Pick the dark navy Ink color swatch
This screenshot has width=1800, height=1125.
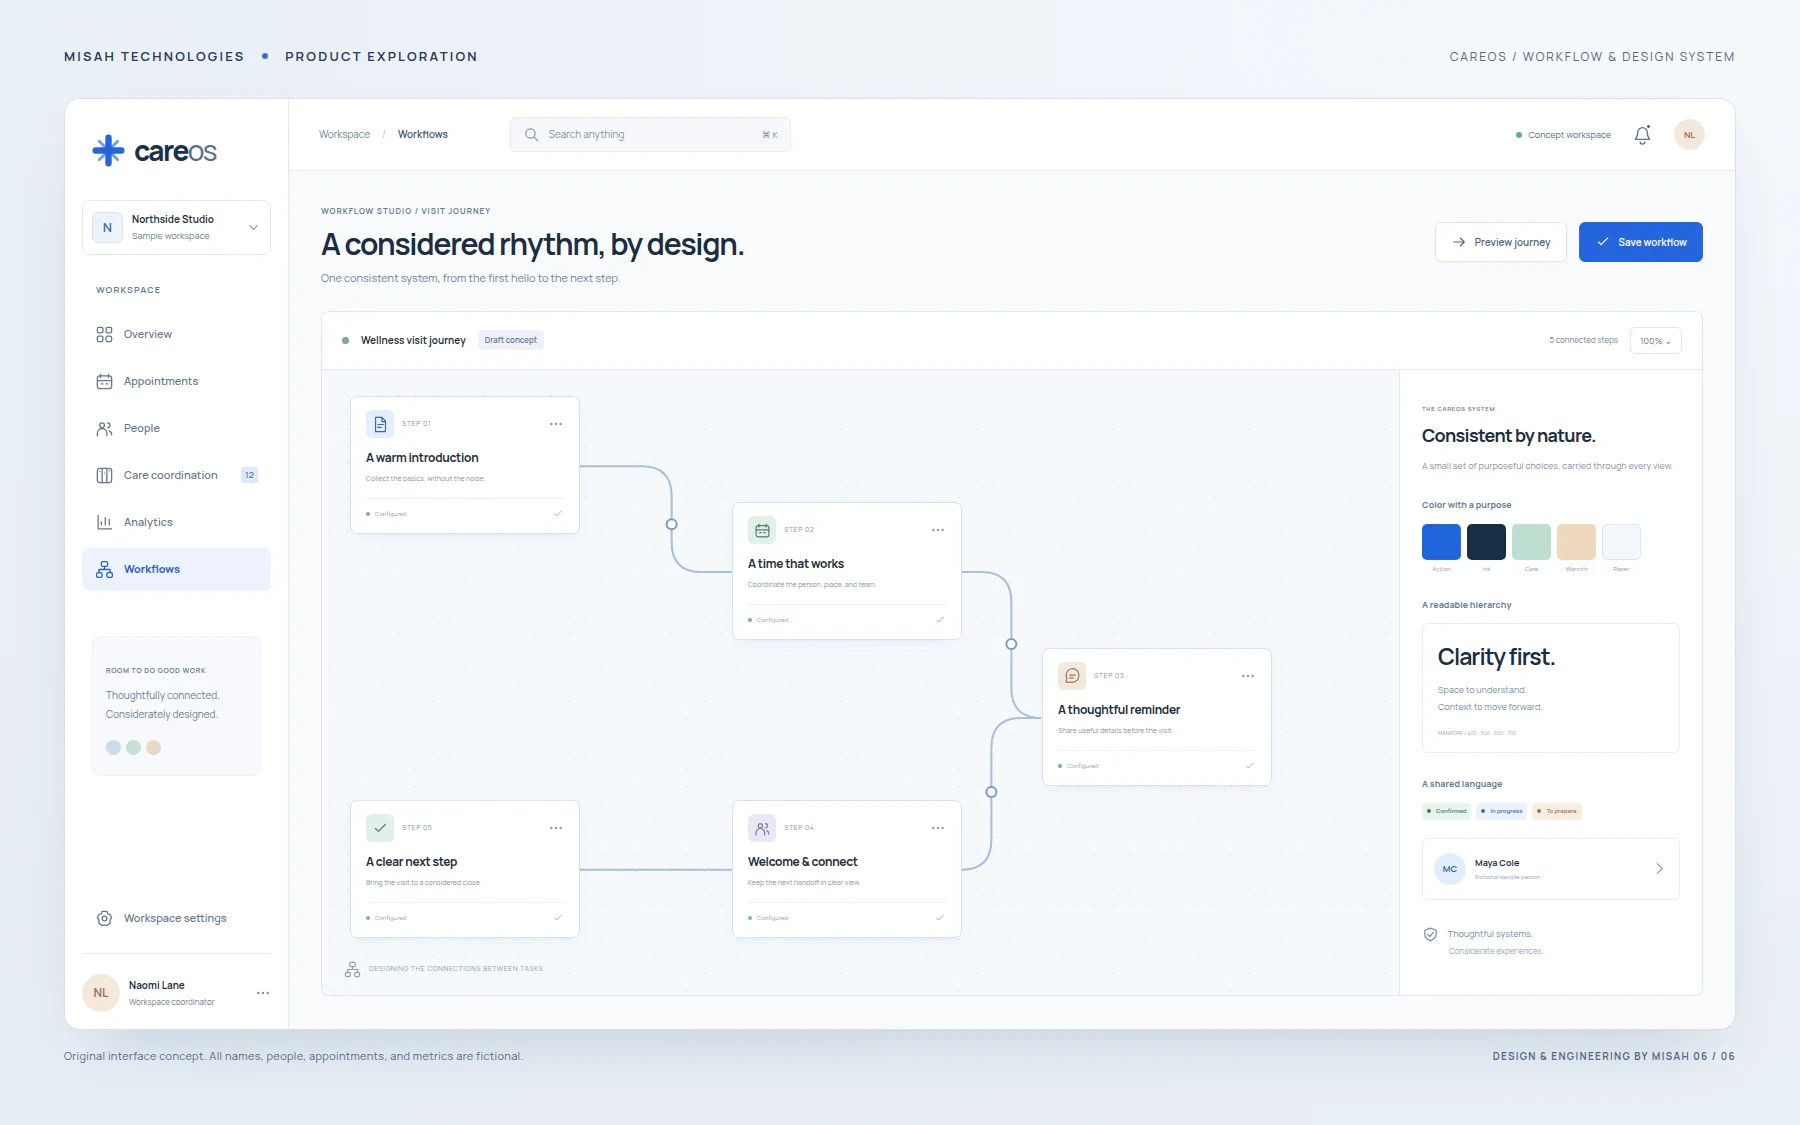click(x=1486, y=542)
